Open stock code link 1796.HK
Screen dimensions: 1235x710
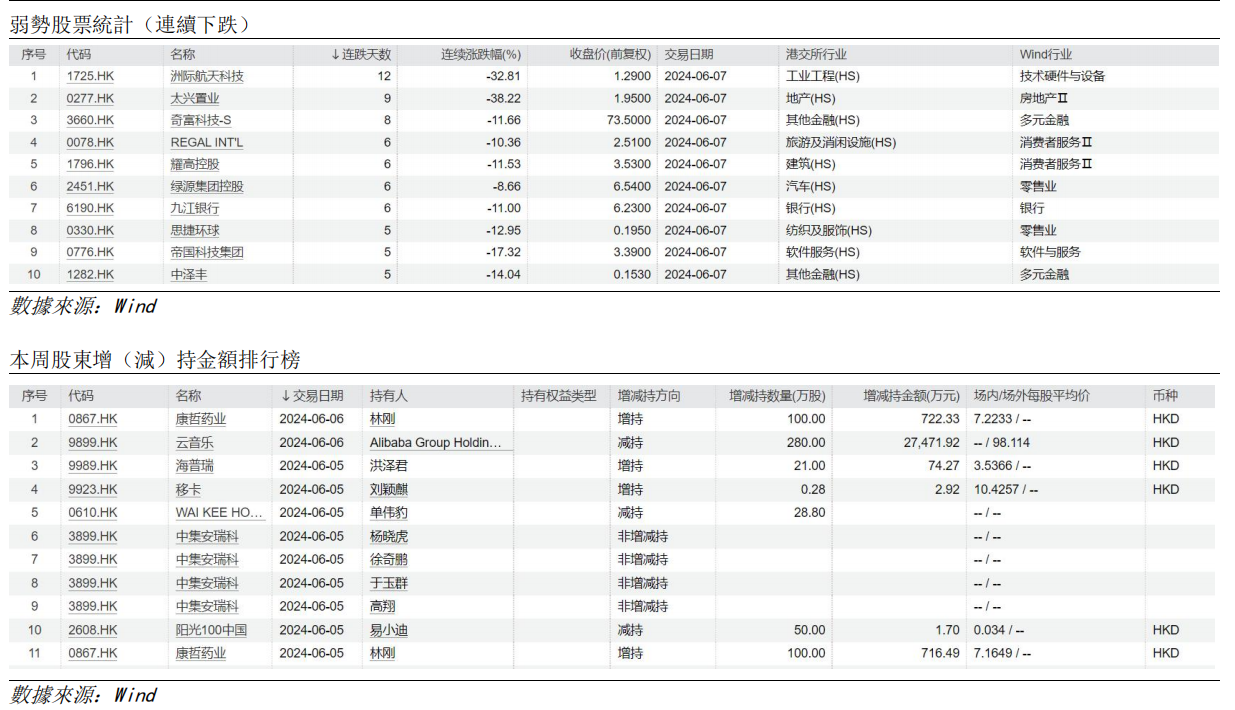pos(90,164)
